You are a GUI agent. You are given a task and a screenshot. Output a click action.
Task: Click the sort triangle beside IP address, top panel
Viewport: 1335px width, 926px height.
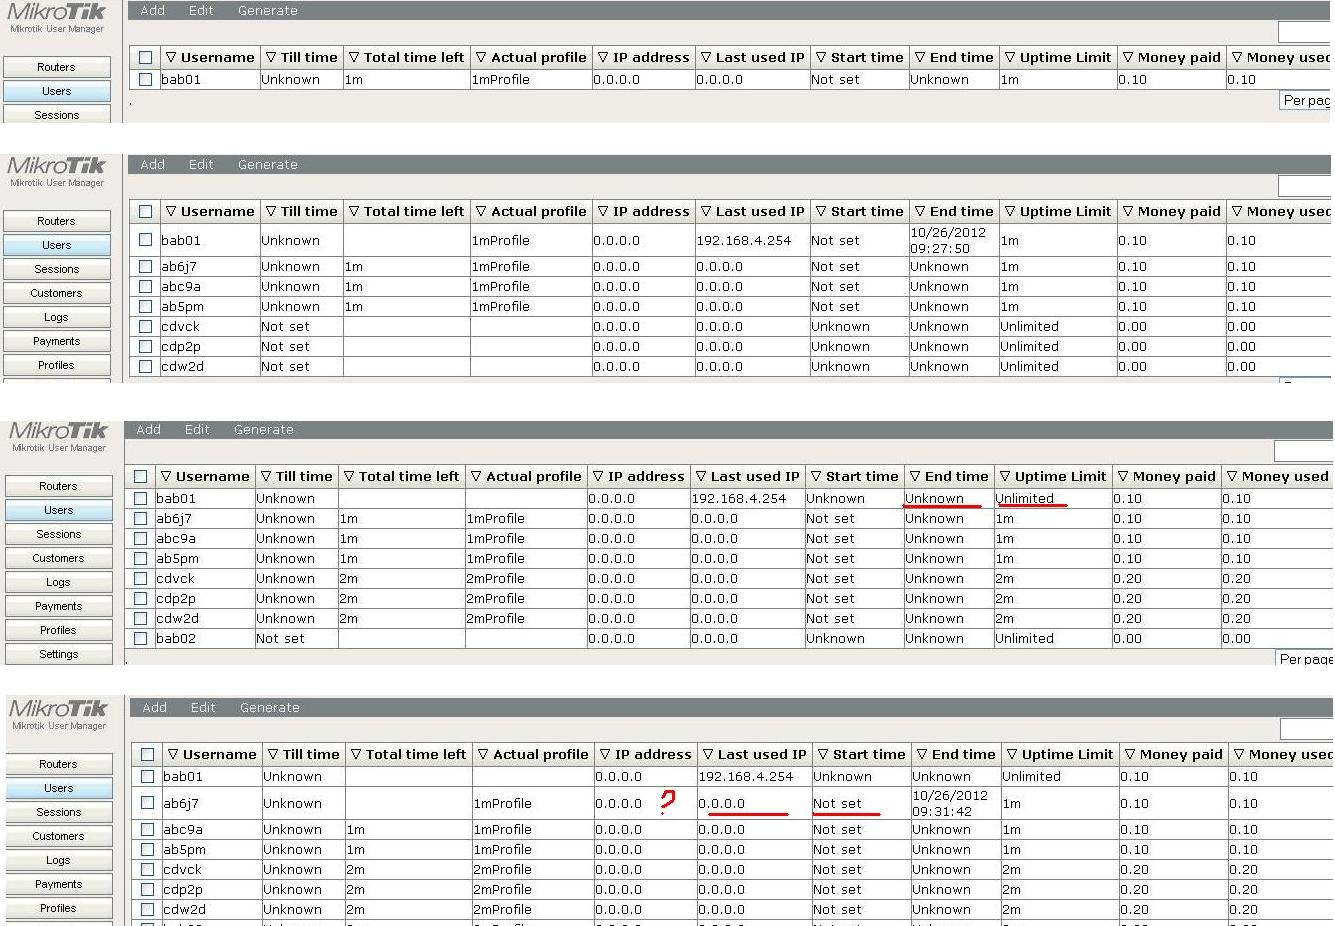(x=602, y=57)
